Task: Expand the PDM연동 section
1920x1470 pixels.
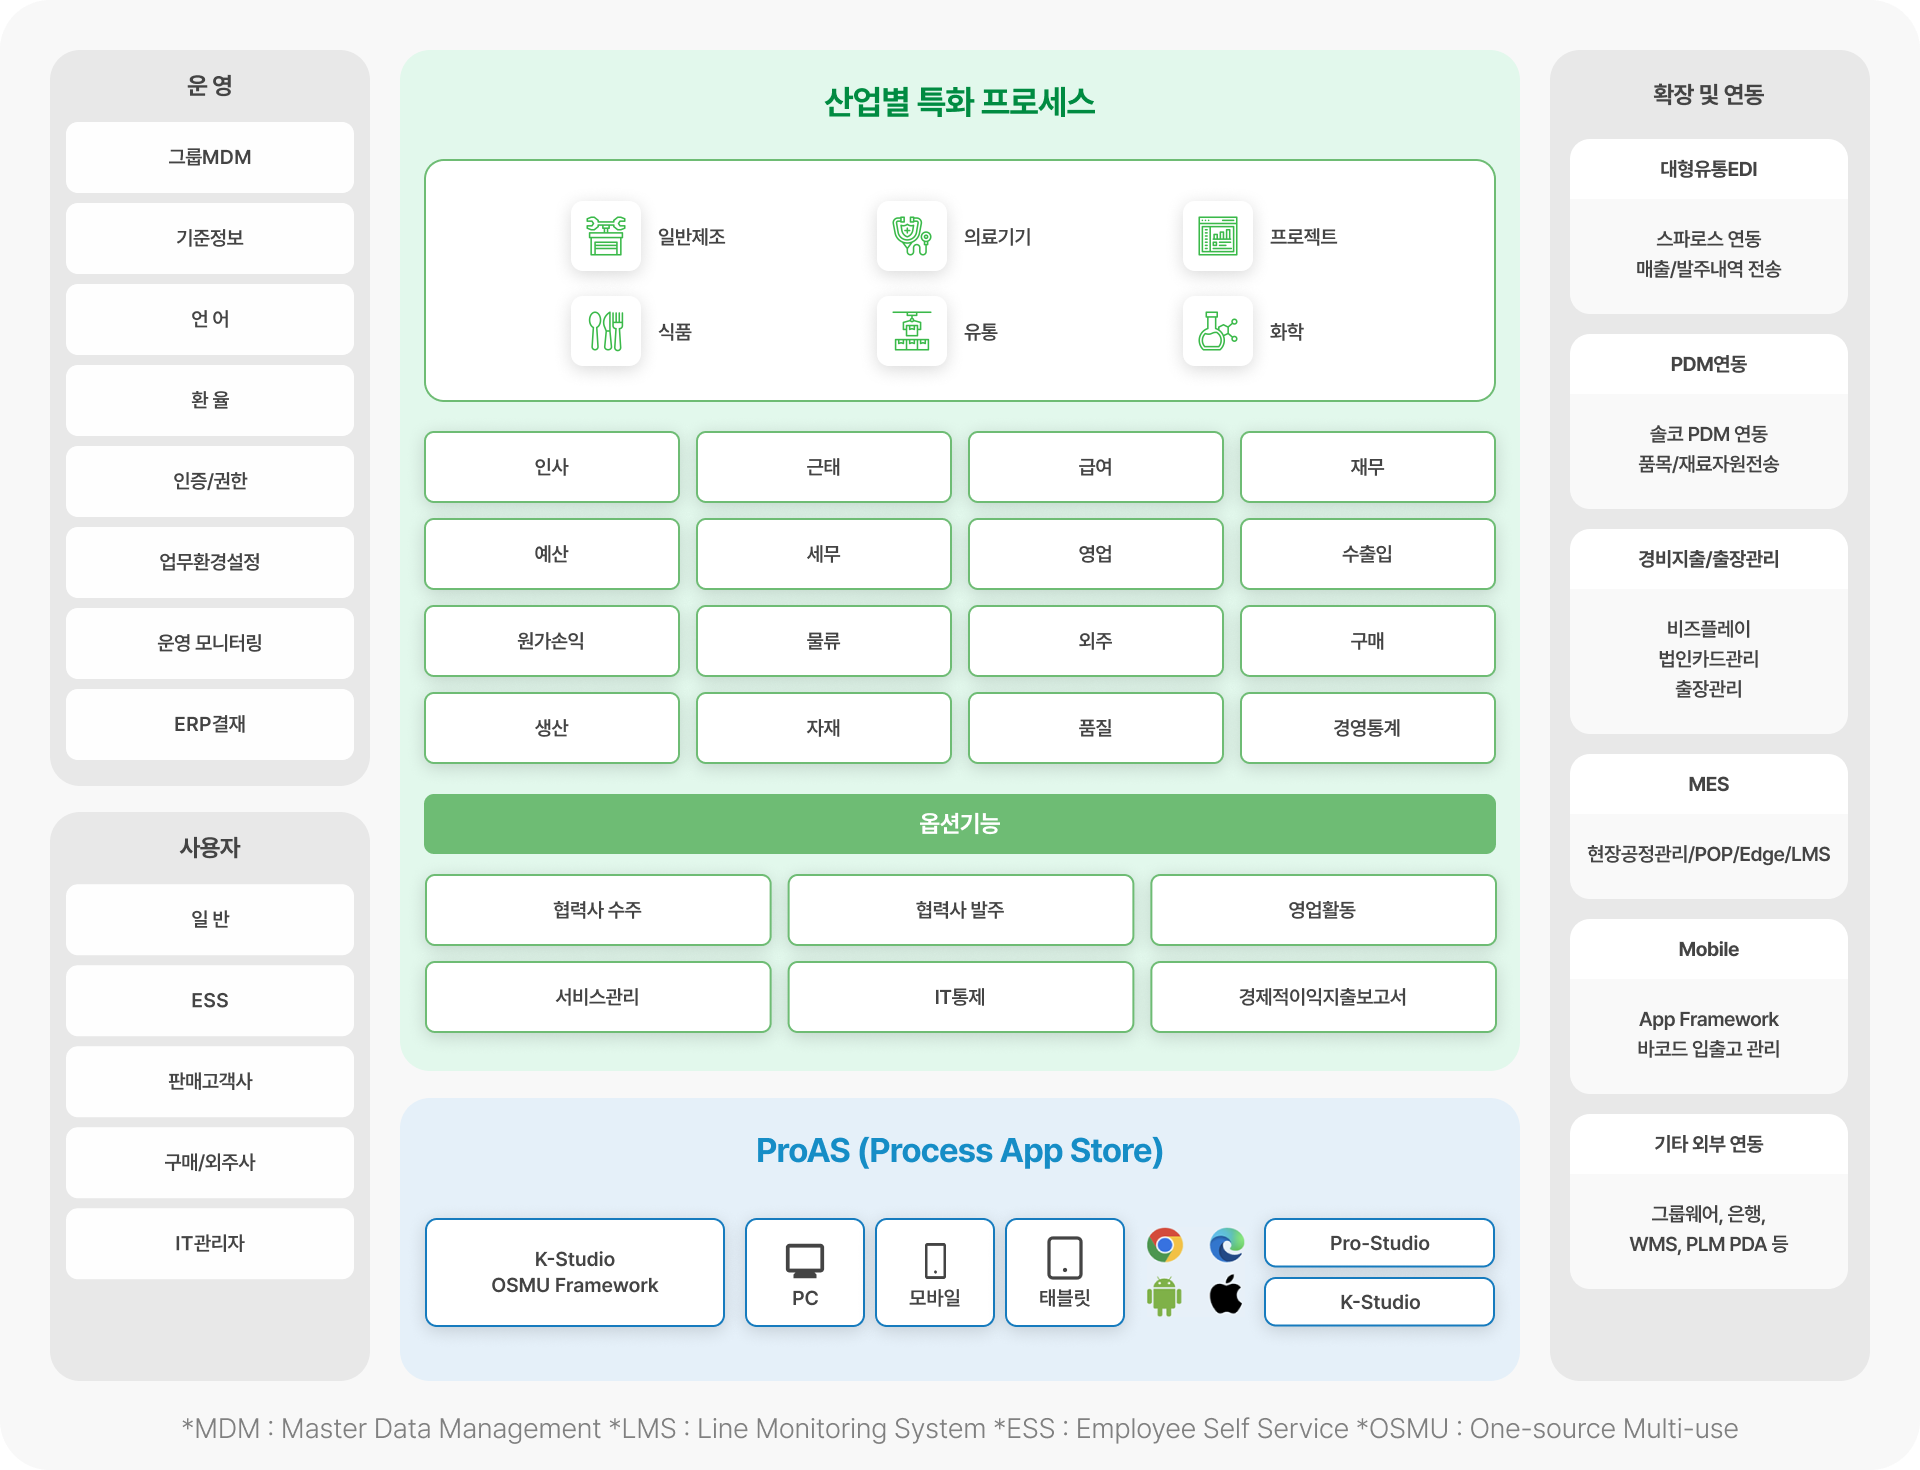Action: click(1708, 364)
